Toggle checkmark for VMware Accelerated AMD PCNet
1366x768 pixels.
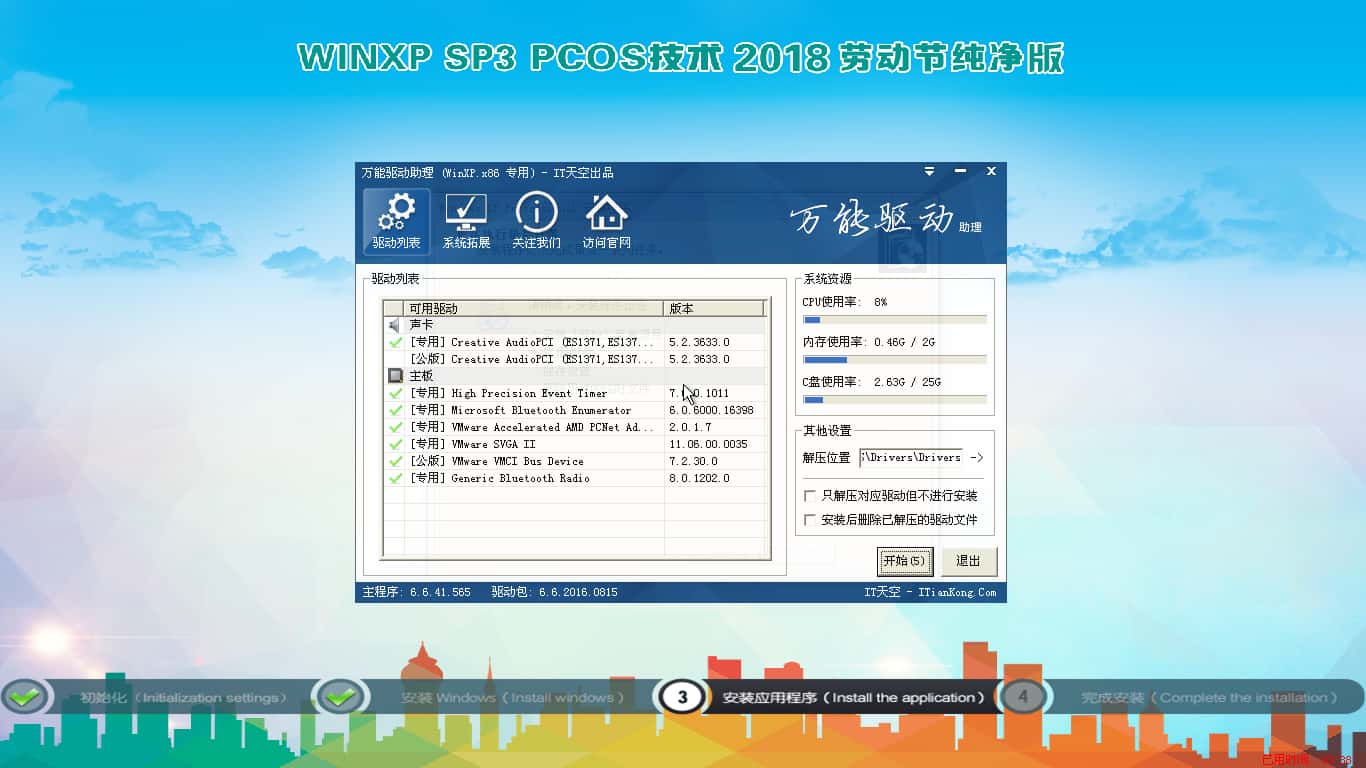point(396,427)
